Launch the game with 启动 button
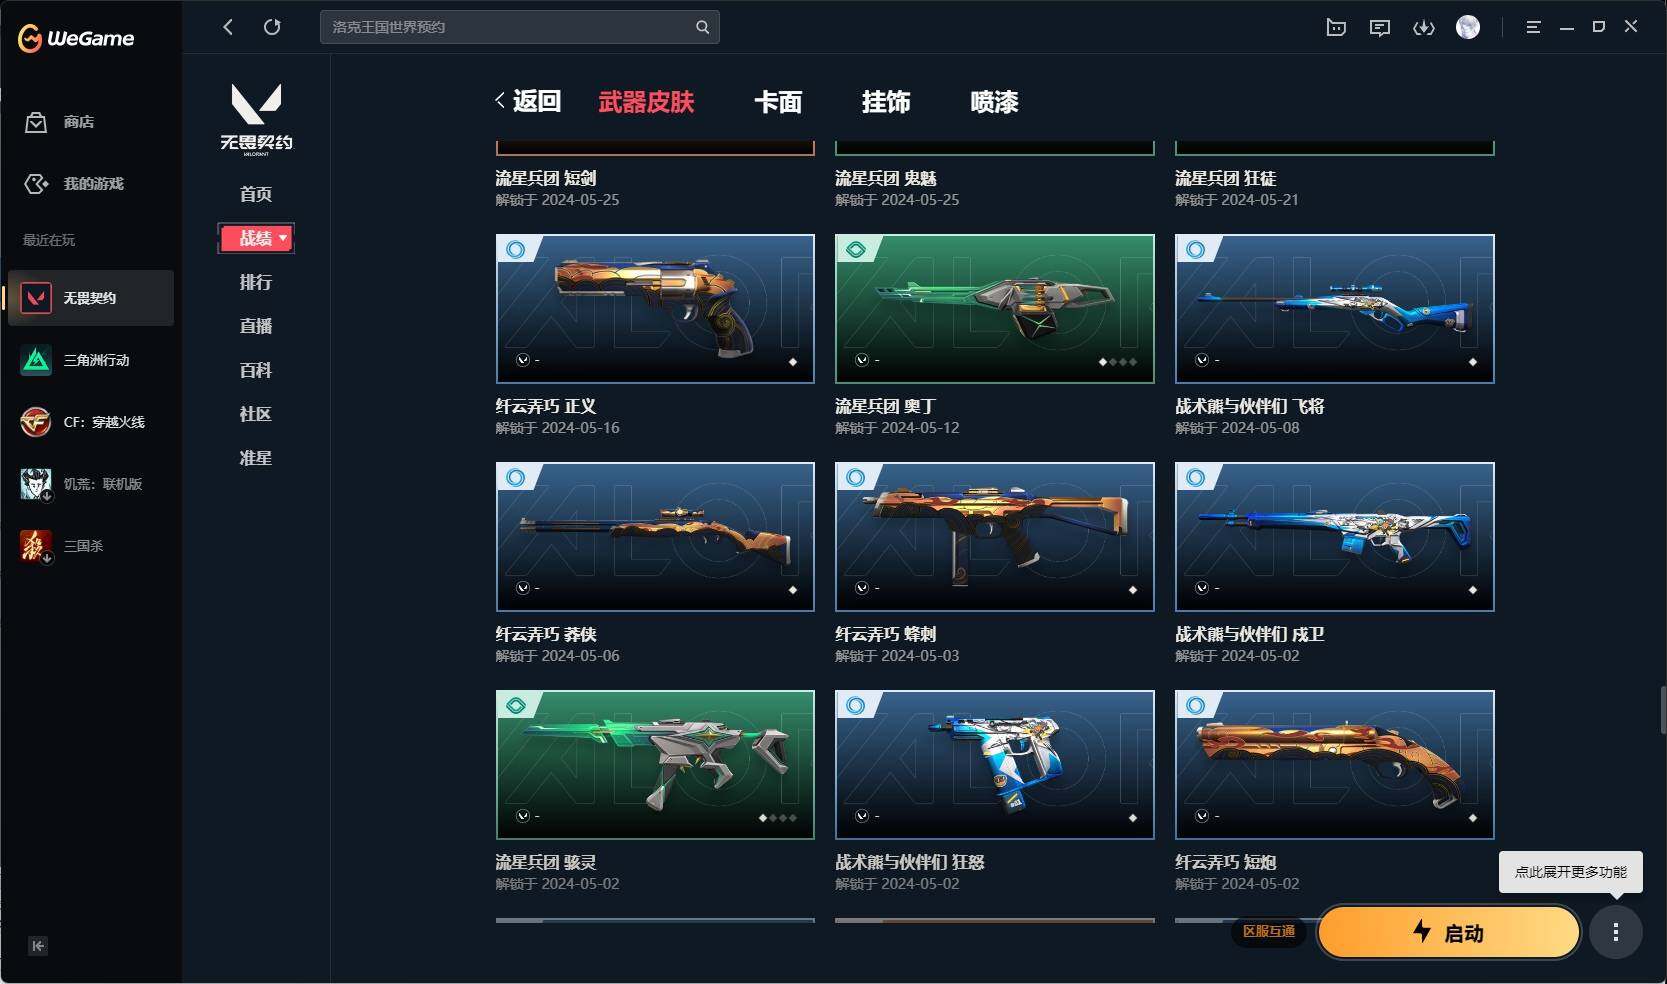 pos(1449,932)
